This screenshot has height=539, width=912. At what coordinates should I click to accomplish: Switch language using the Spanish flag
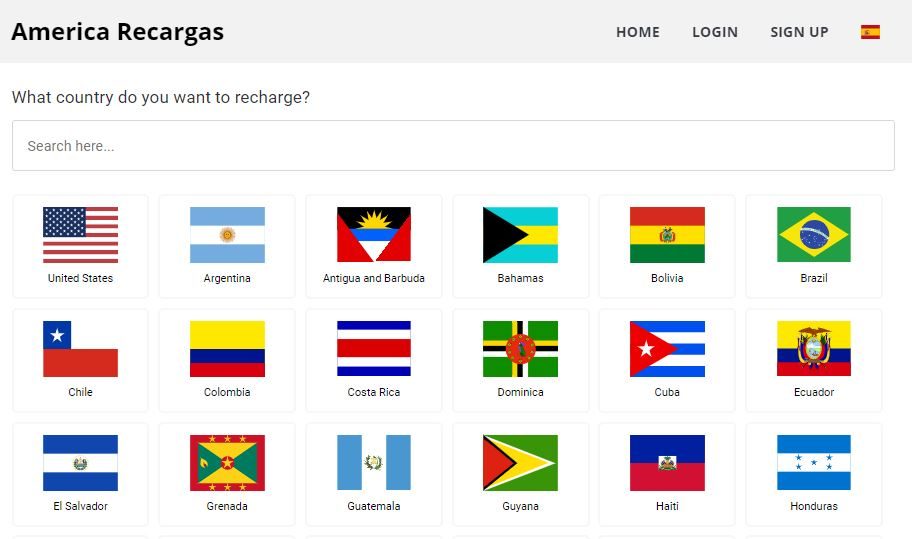(x=870, y=32)
